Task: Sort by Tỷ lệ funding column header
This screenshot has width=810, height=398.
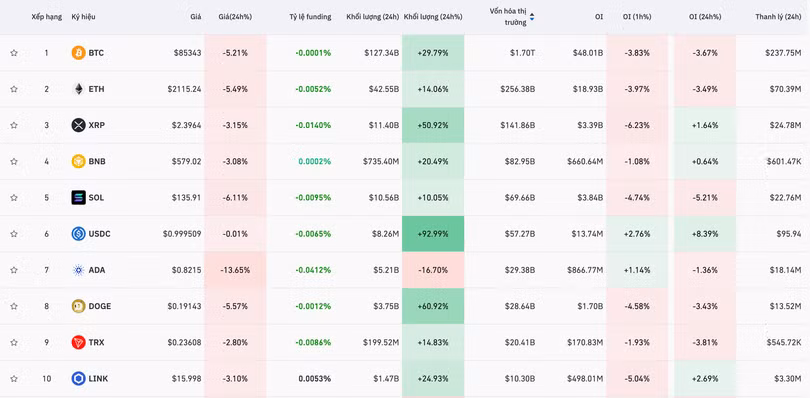Action: (x=310, y=17)
